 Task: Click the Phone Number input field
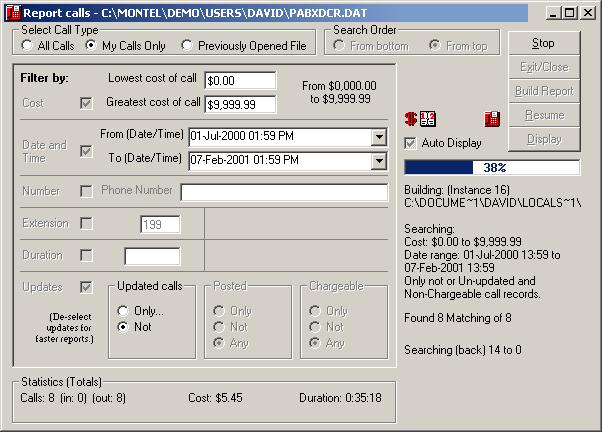pyautogui.click(x=284, y=192)
